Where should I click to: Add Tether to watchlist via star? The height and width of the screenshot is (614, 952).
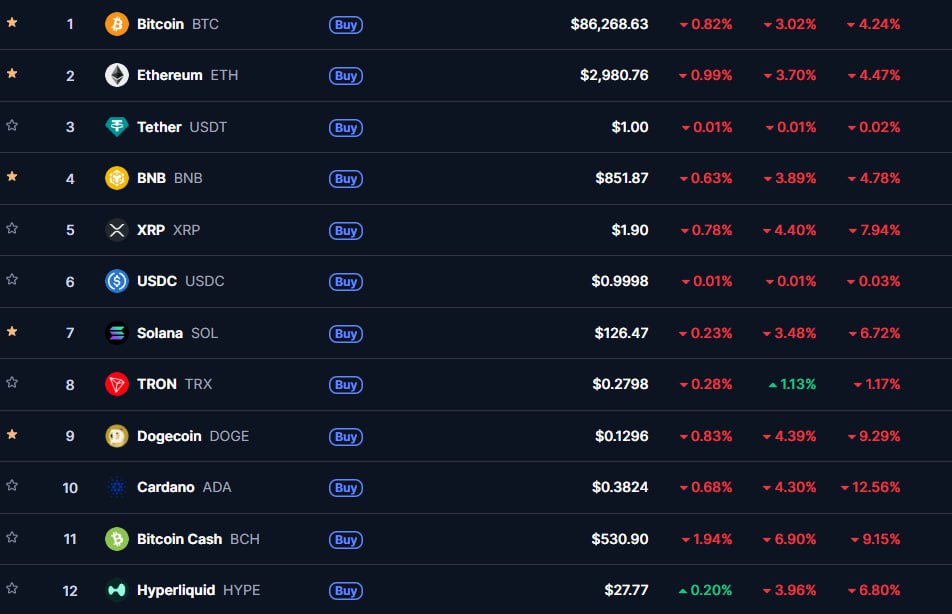coord(12,125)
